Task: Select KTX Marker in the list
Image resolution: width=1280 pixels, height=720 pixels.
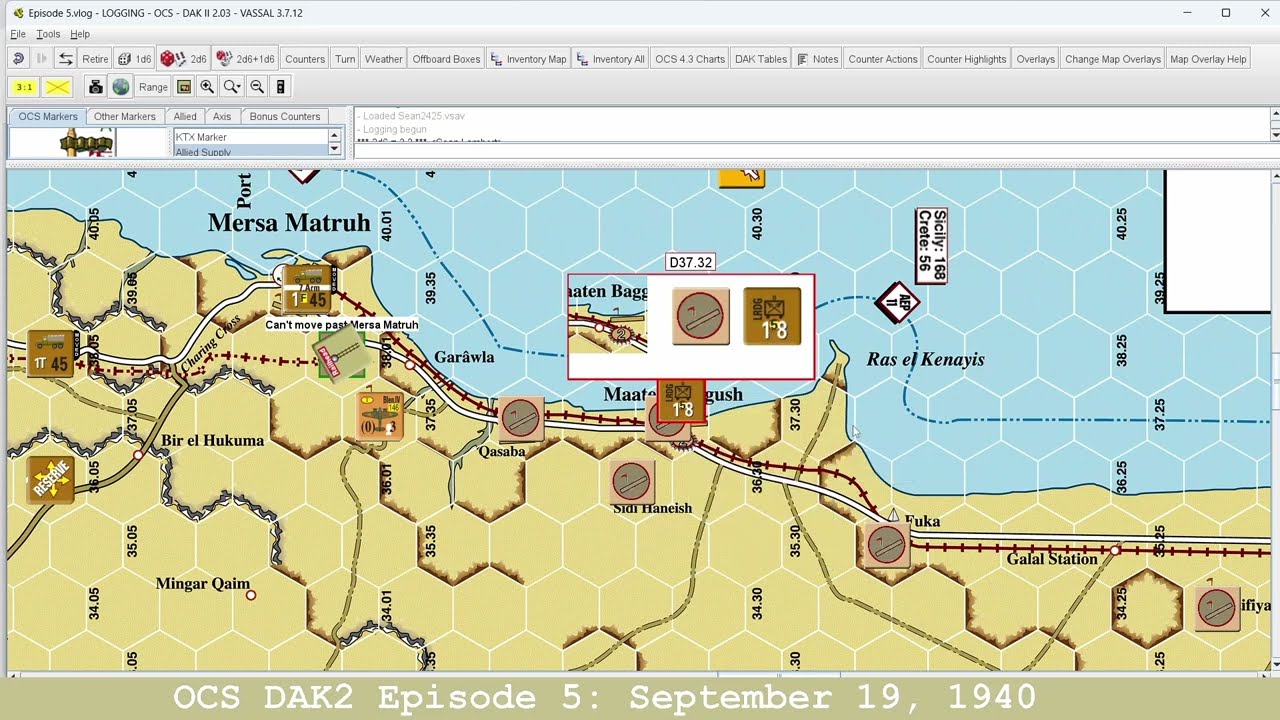Action: (x=251, y=137)
